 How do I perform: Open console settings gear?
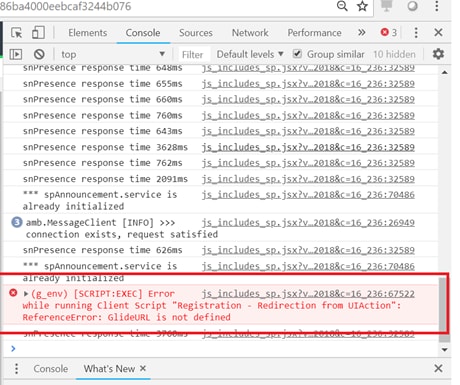(438, 54)
